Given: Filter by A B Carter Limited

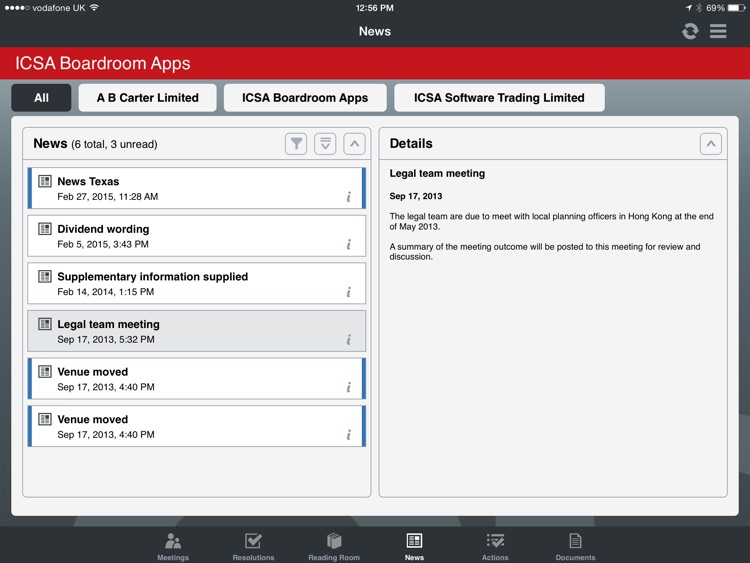Looking at the screenshot, I should click(147, 98).
